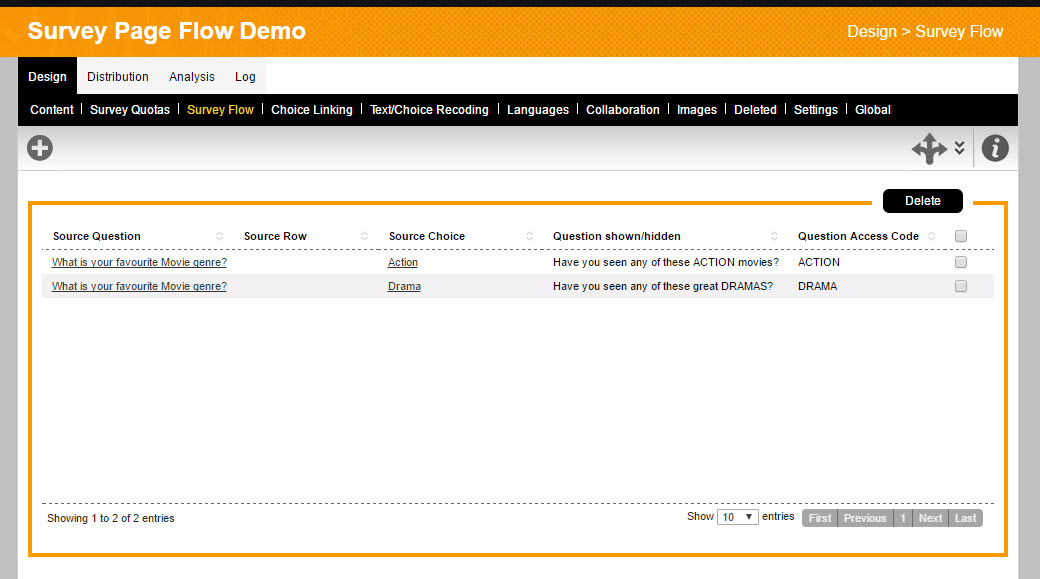This screenshot has height=579, width=1040.
Task: Expand the double chevron down arrow
Action: coord(959,149)
